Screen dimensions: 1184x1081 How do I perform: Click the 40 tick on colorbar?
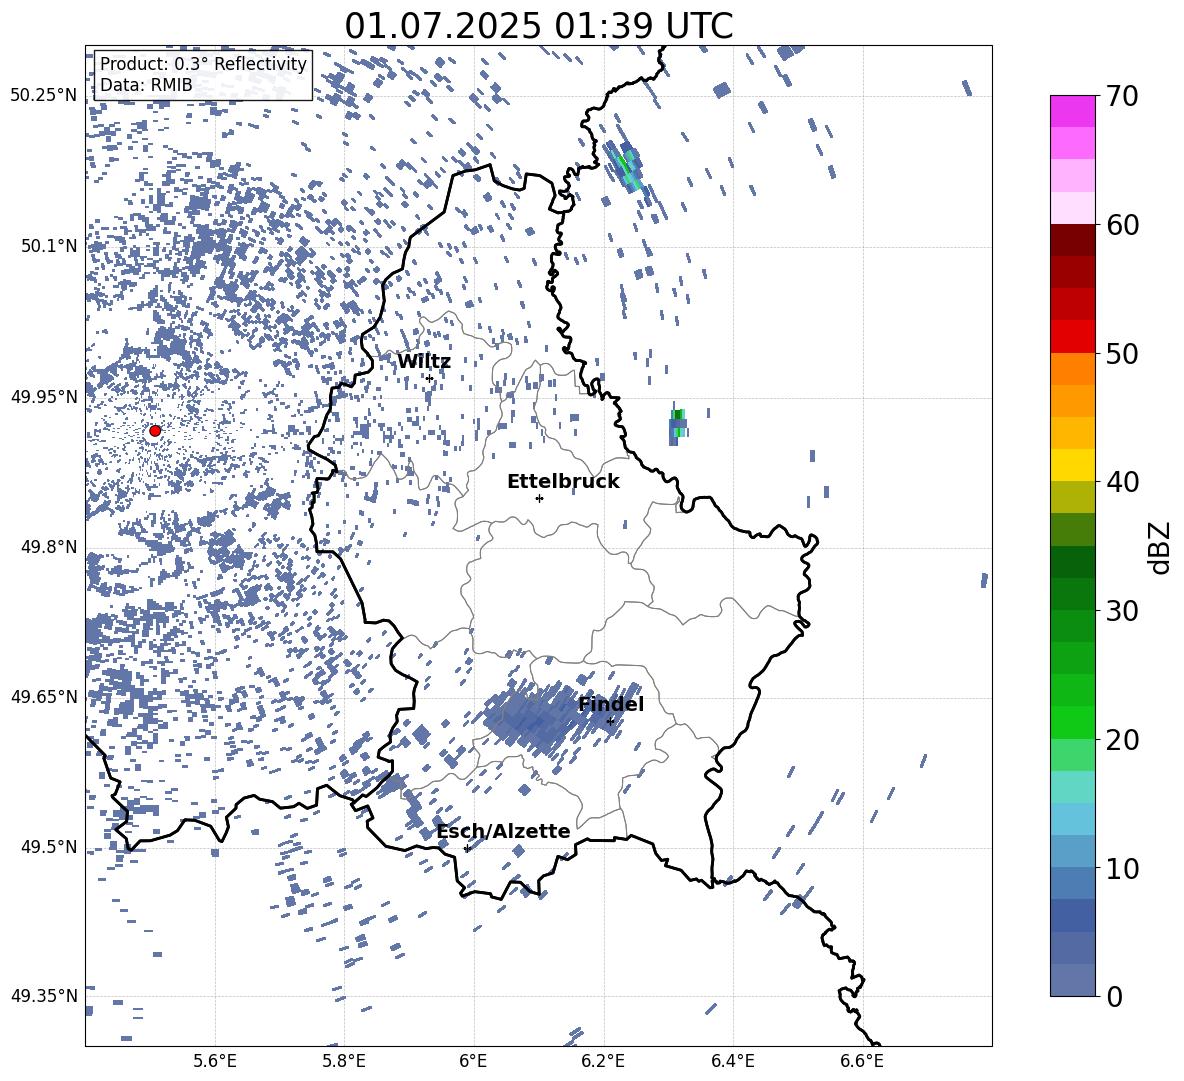pyautogui.click(x=1122, y=482)
